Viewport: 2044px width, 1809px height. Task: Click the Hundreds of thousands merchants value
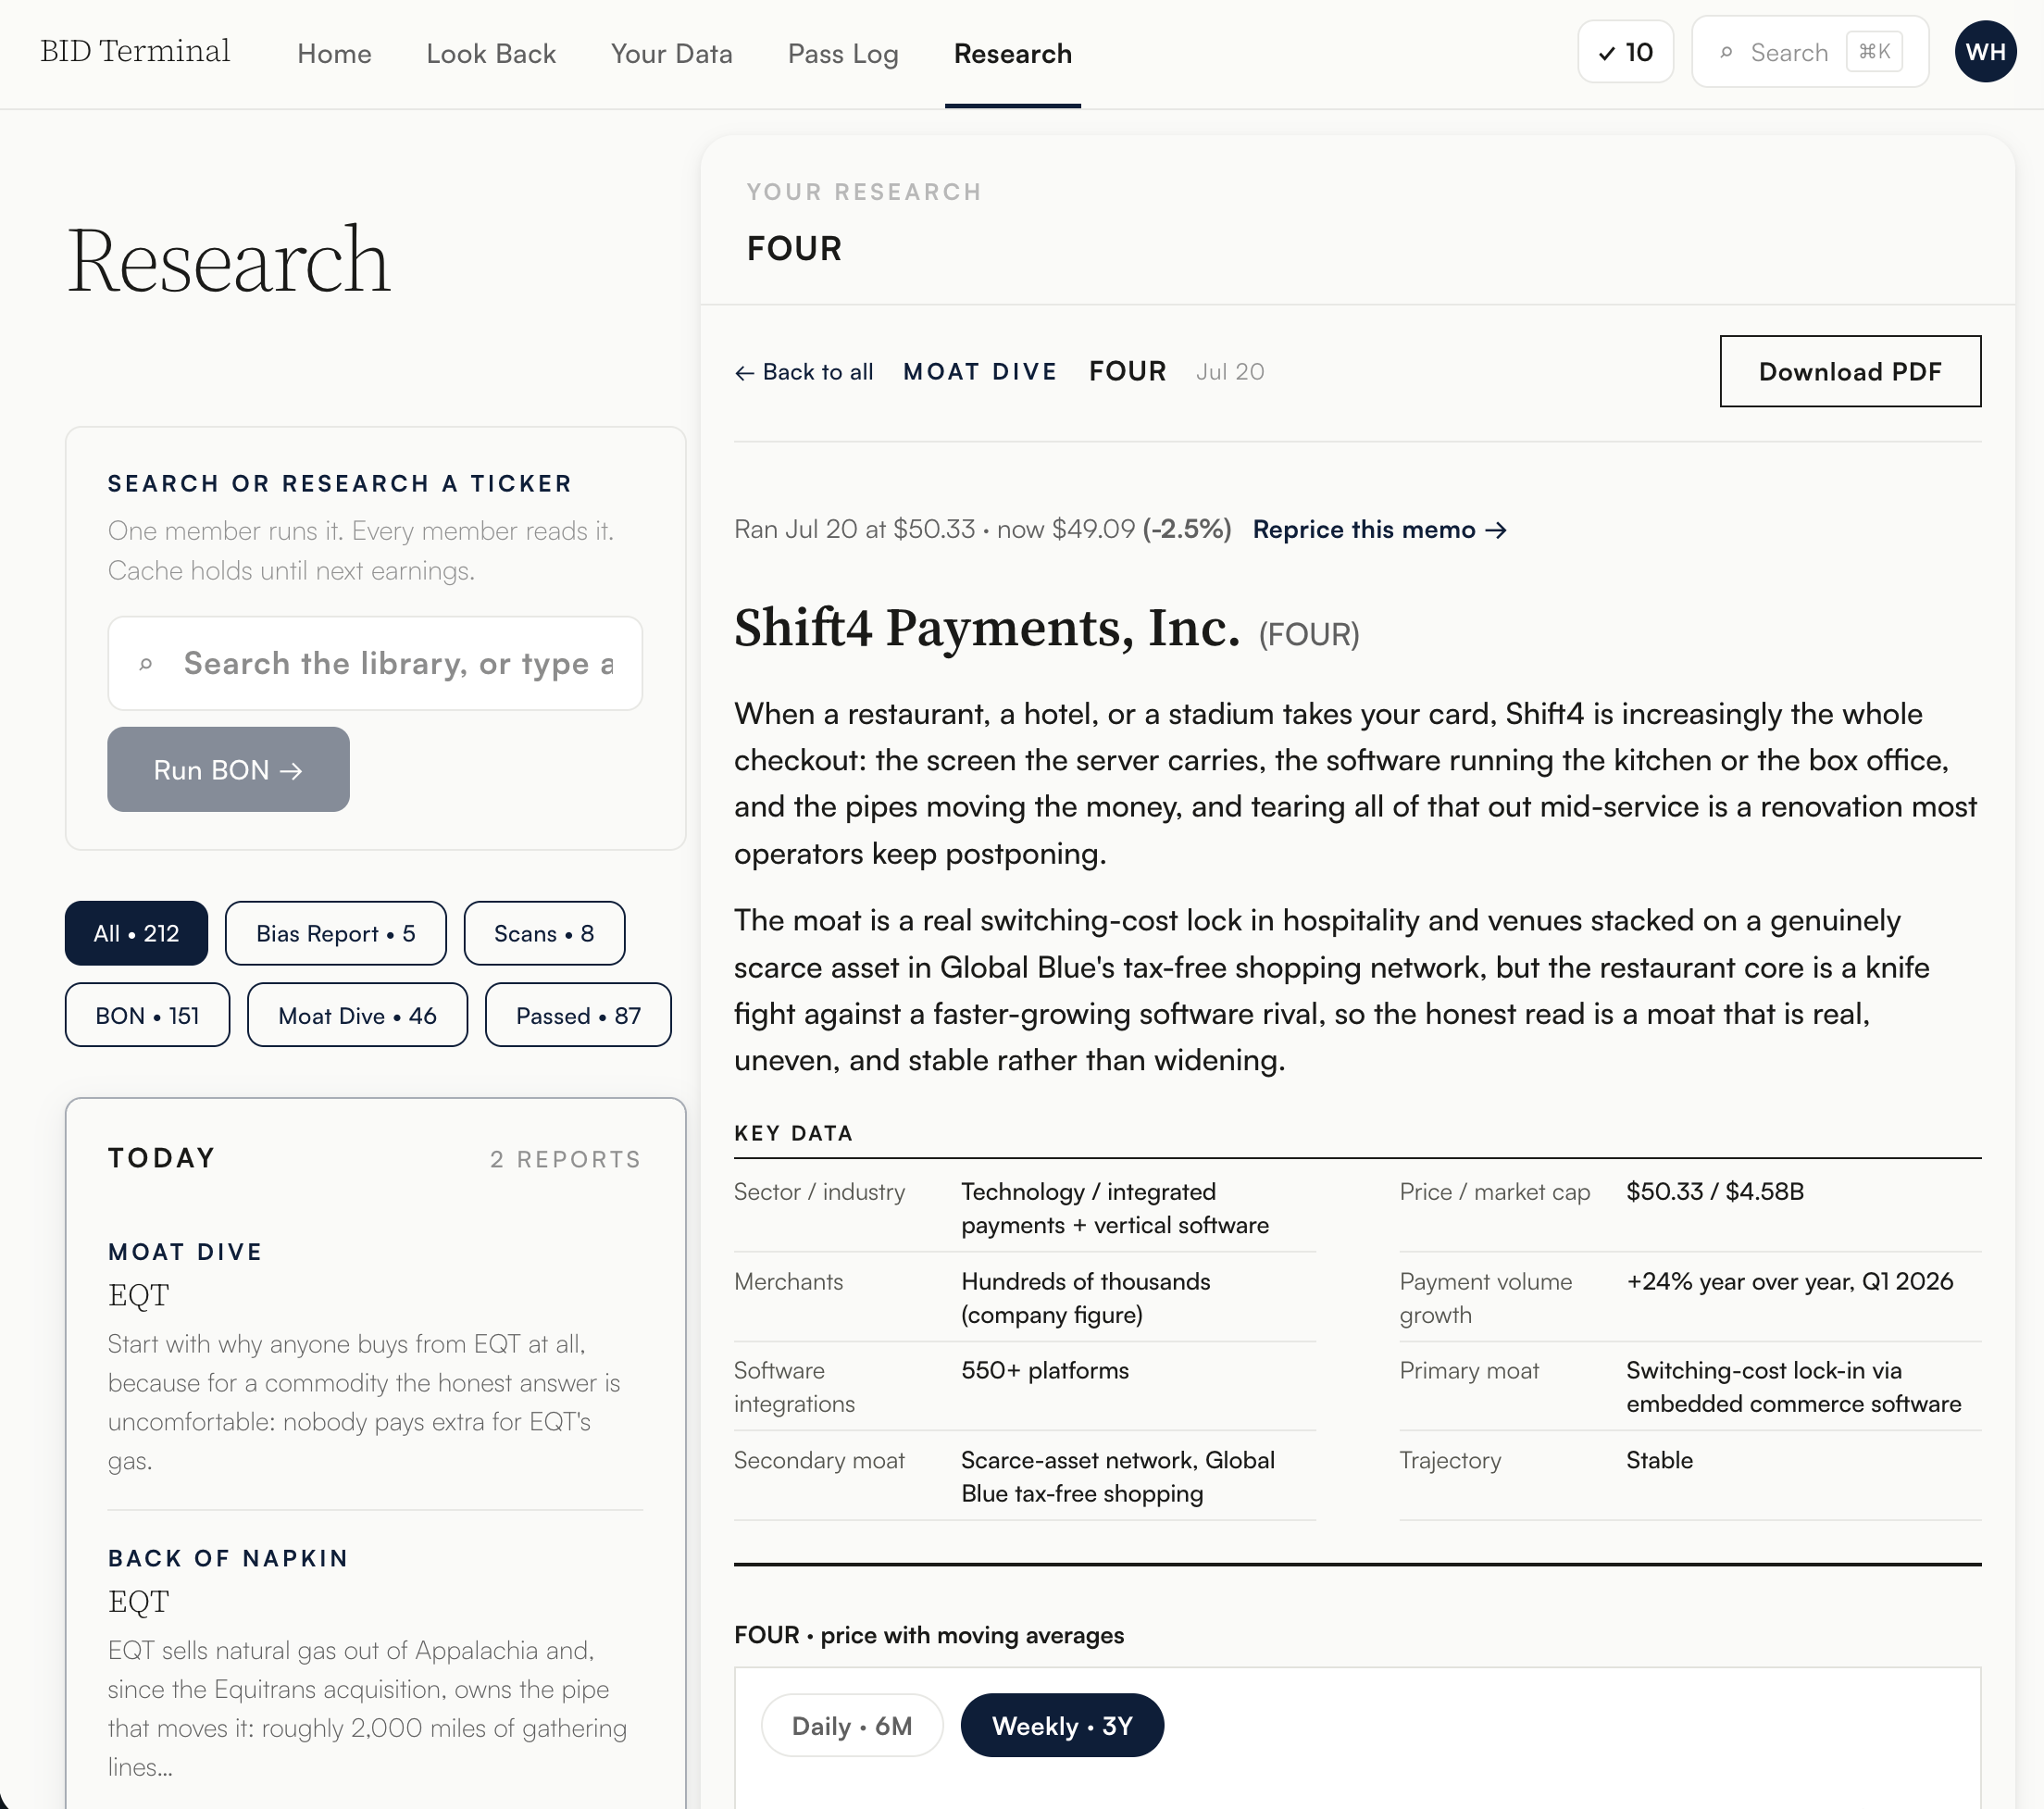1086,1298
